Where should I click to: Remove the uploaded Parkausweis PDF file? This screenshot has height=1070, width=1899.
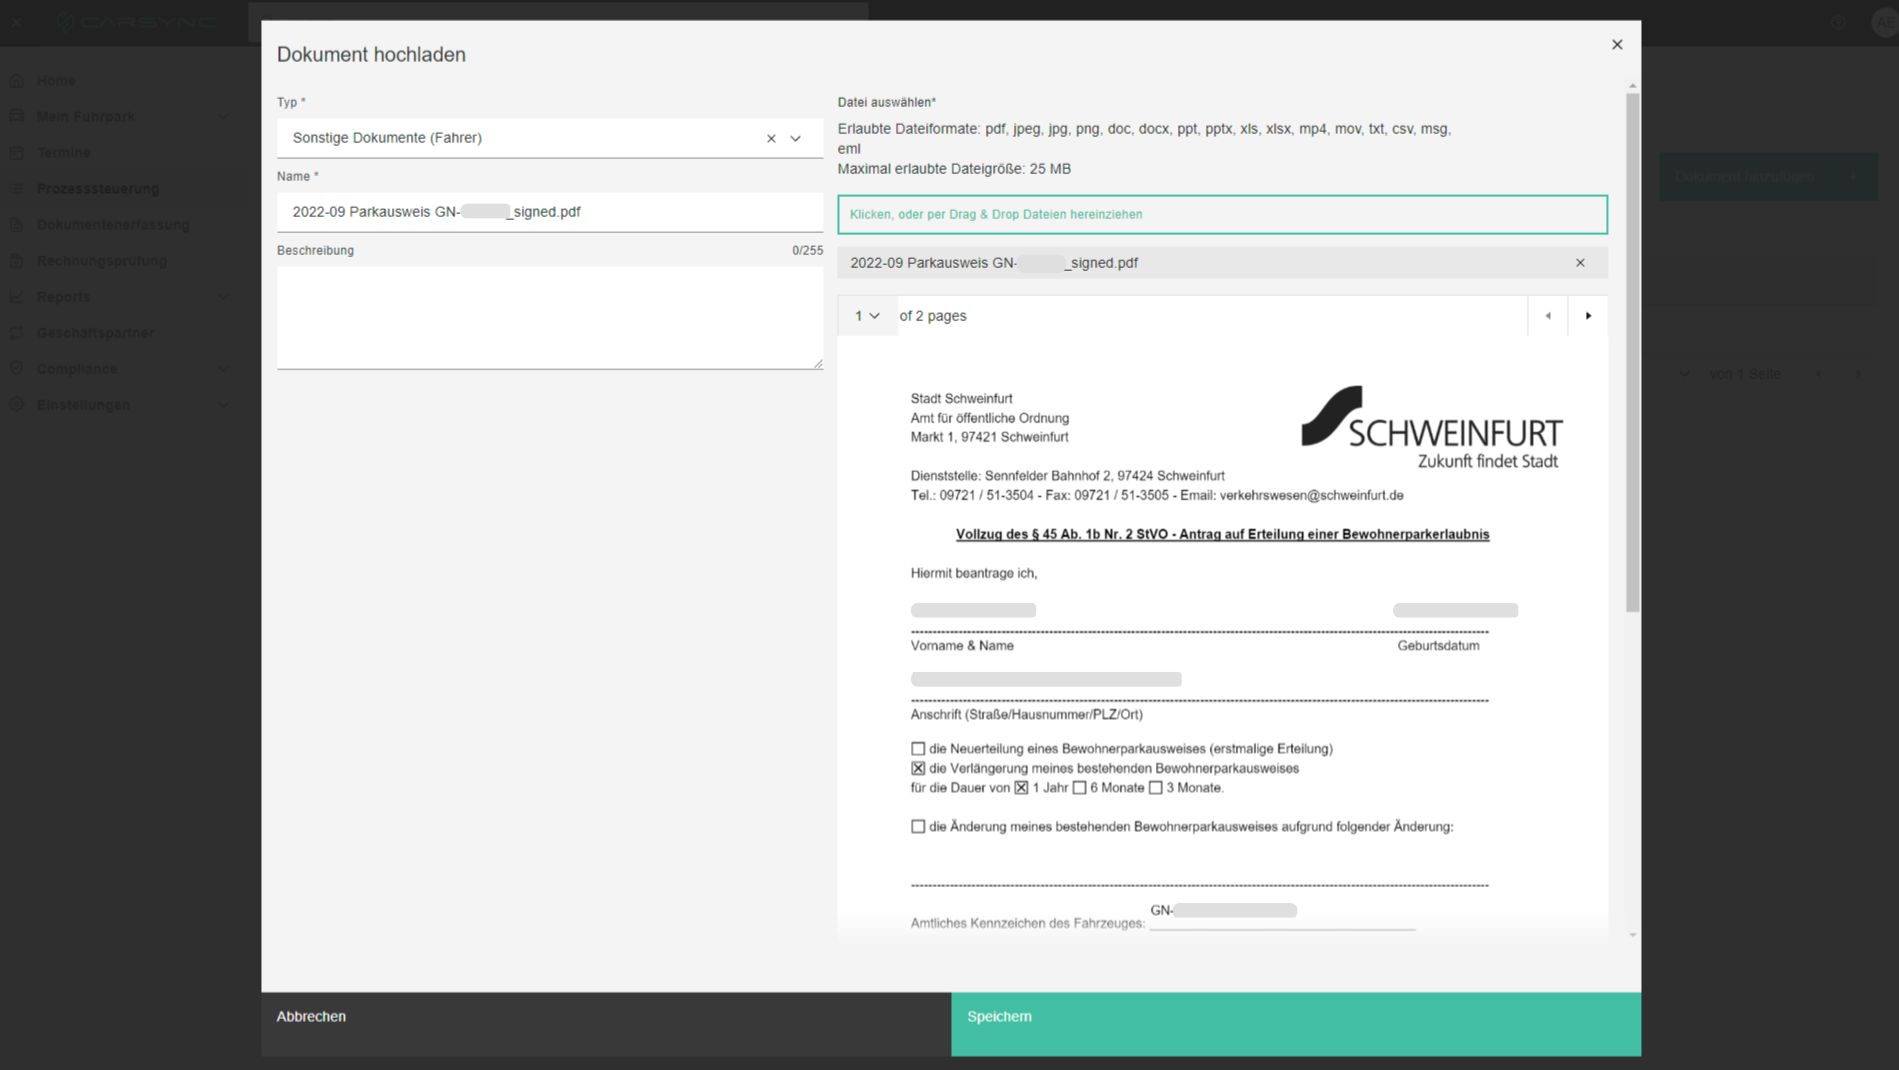[1580, 263]
